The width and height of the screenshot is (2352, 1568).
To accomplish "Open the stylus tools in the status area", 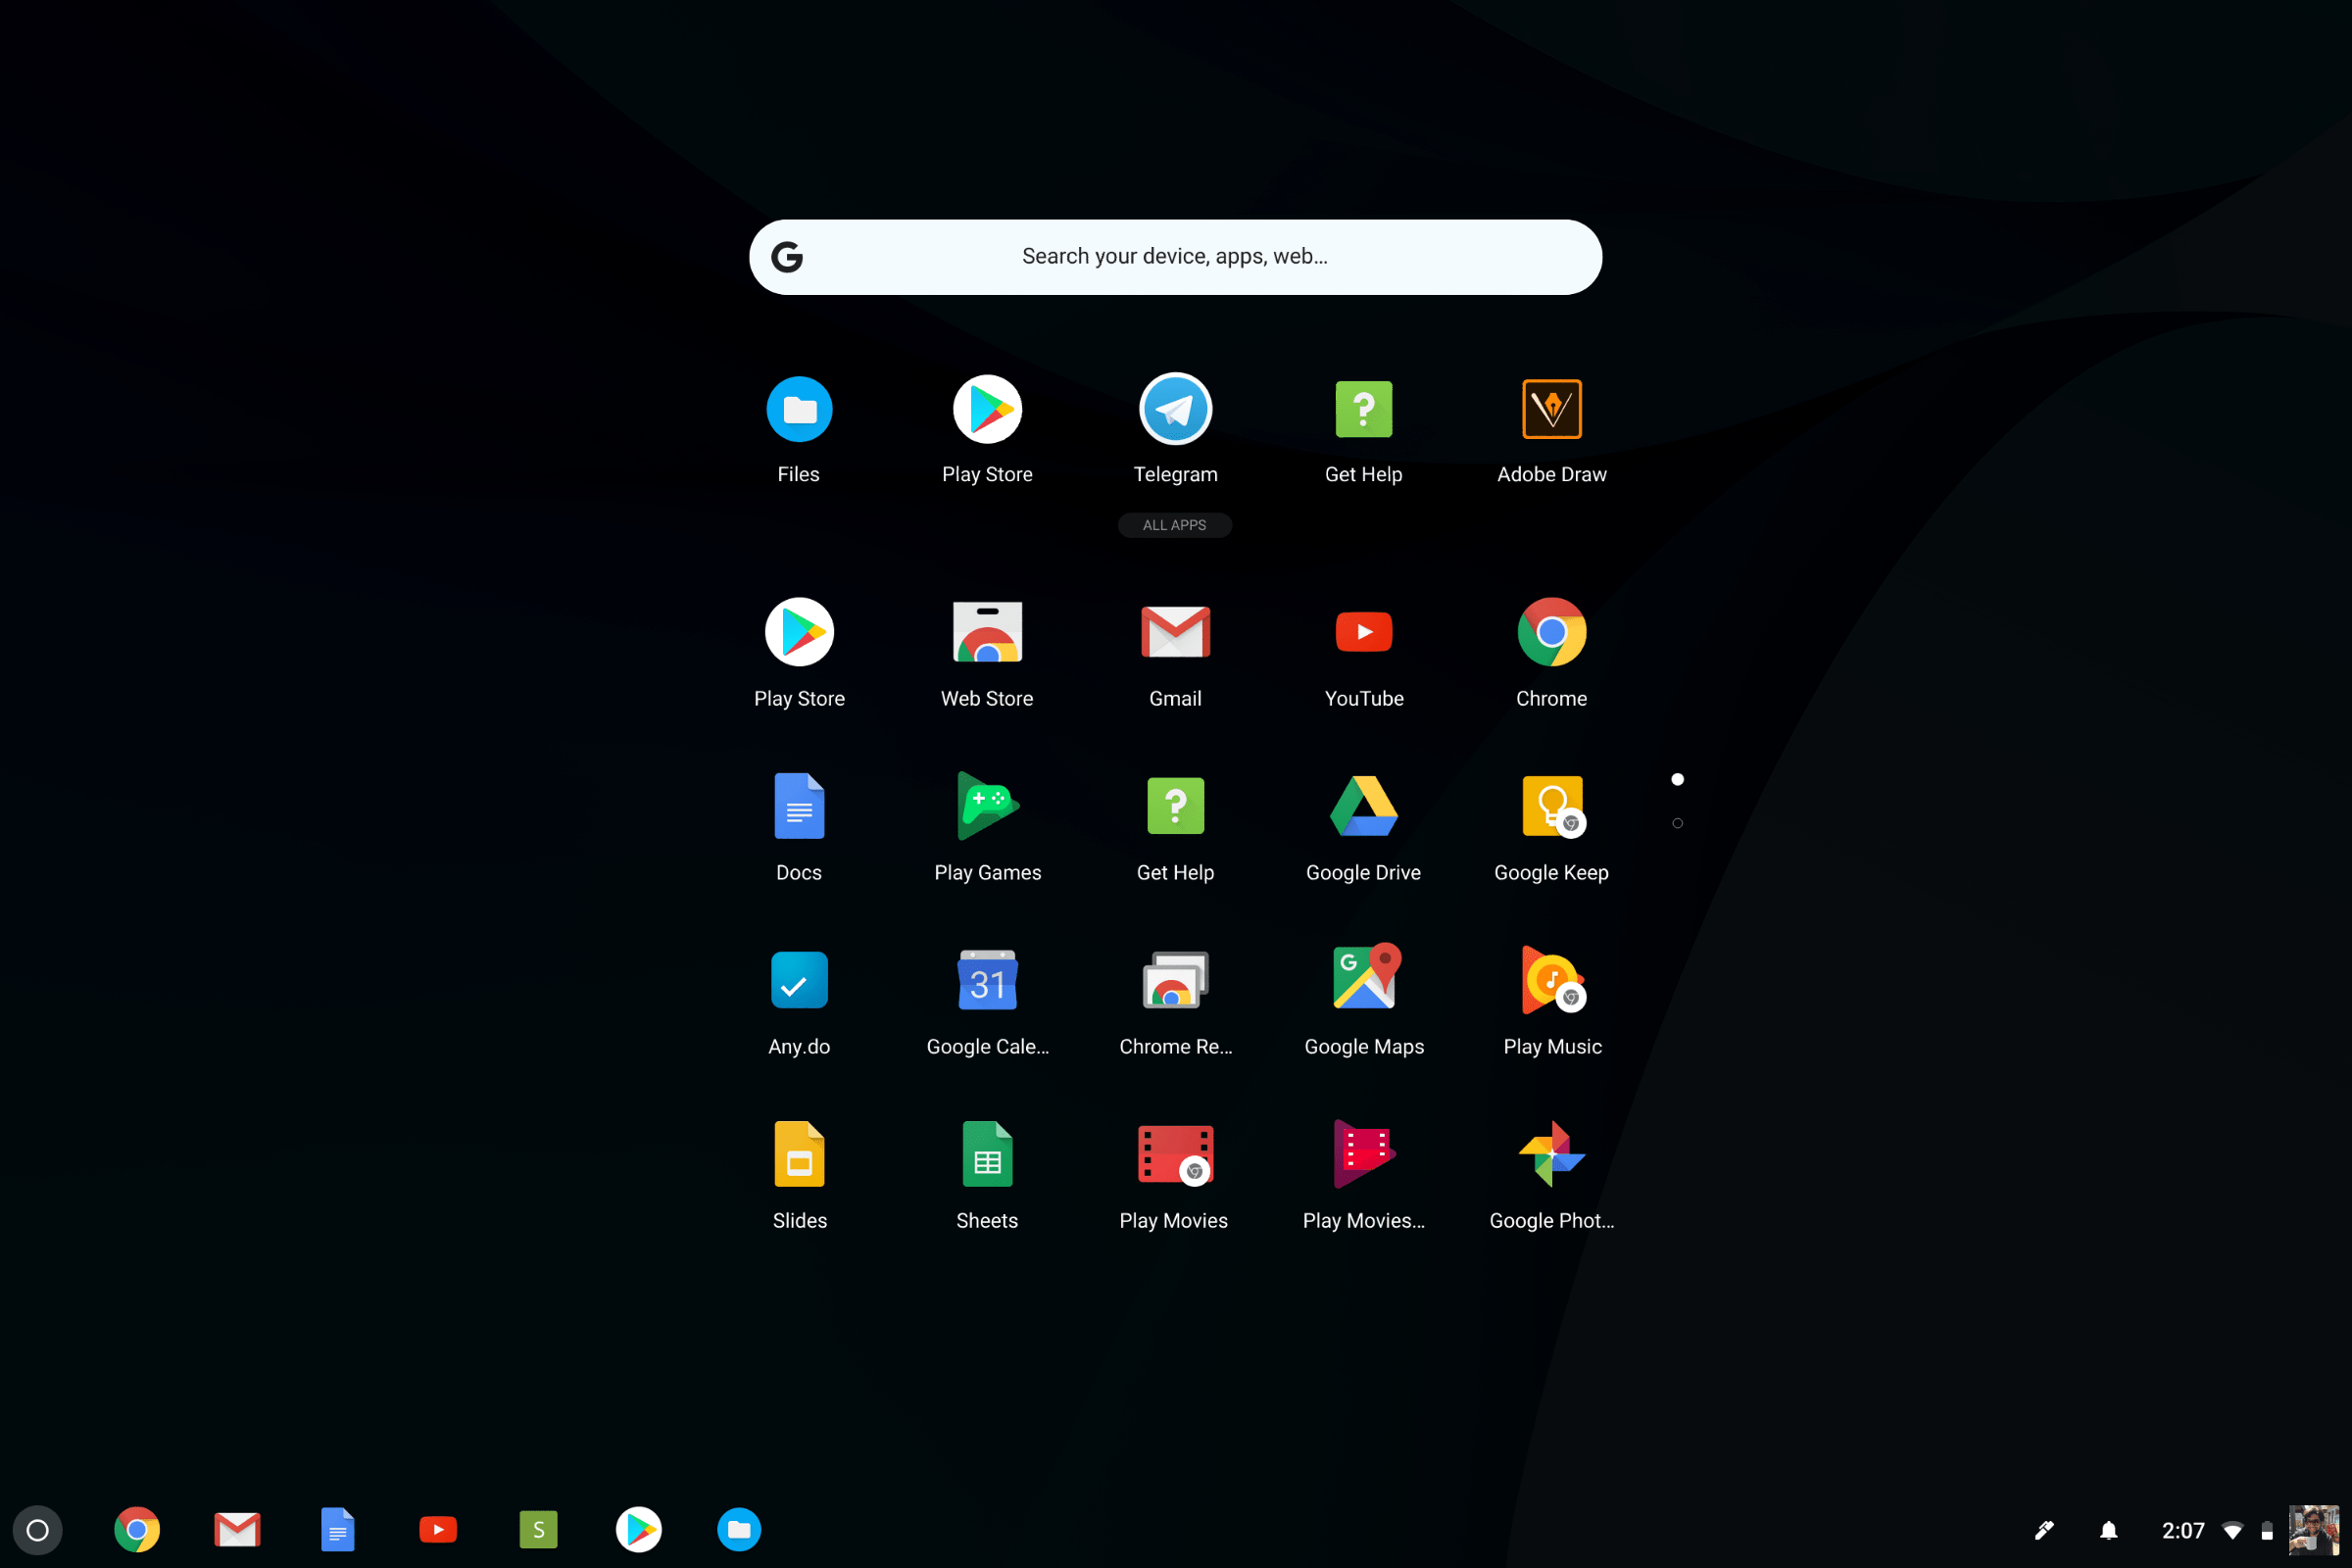I will [x=2045, y=1529].
